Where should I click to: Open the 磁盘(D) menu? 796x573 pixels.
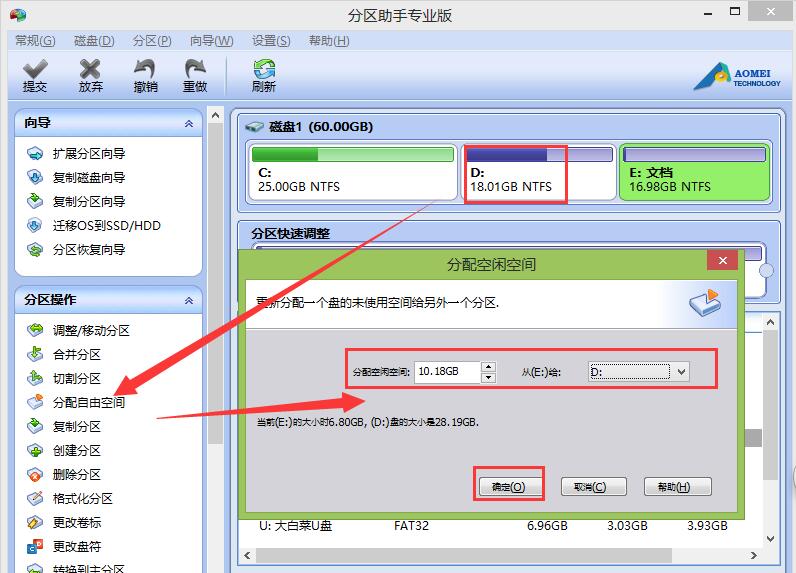coord(94,41)
